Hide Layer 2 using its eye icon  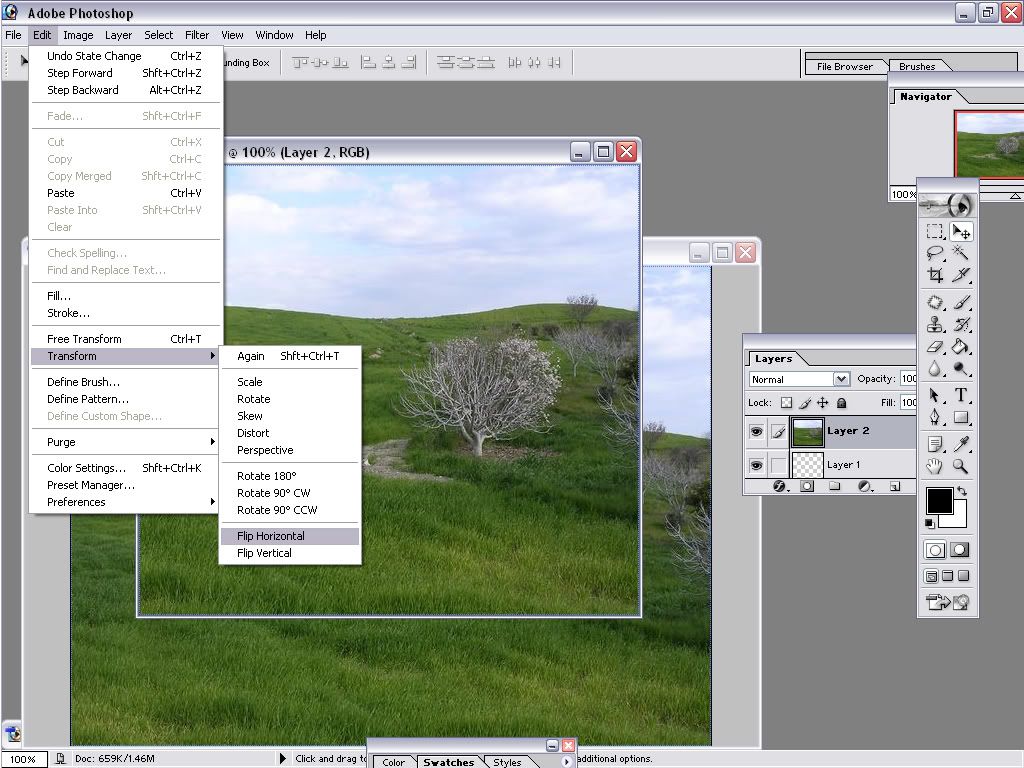[x=756, y=432]
